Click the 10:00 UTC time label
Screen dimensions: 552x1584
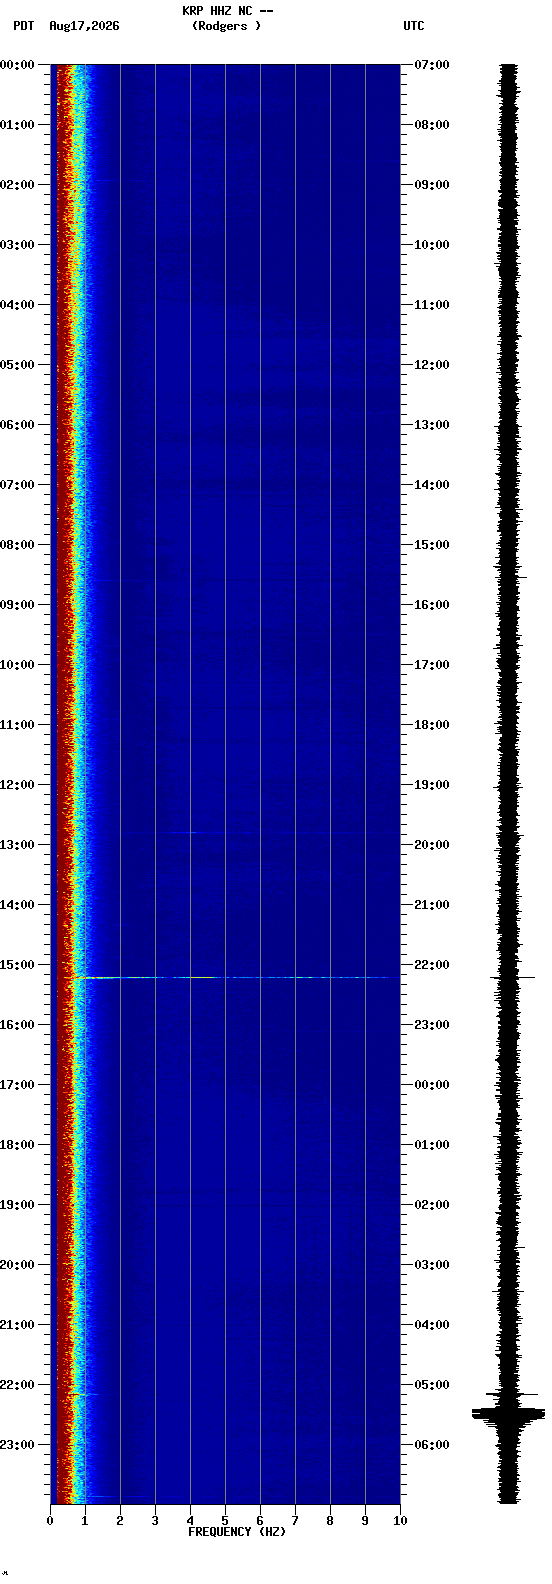(x=432, y=245)
